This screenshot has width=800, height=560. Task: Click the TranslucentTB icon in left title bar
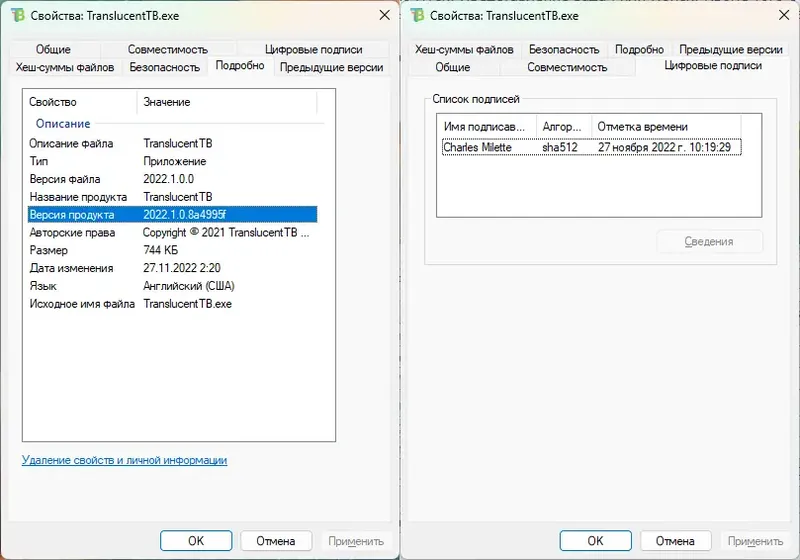click(x=16, y=15)
